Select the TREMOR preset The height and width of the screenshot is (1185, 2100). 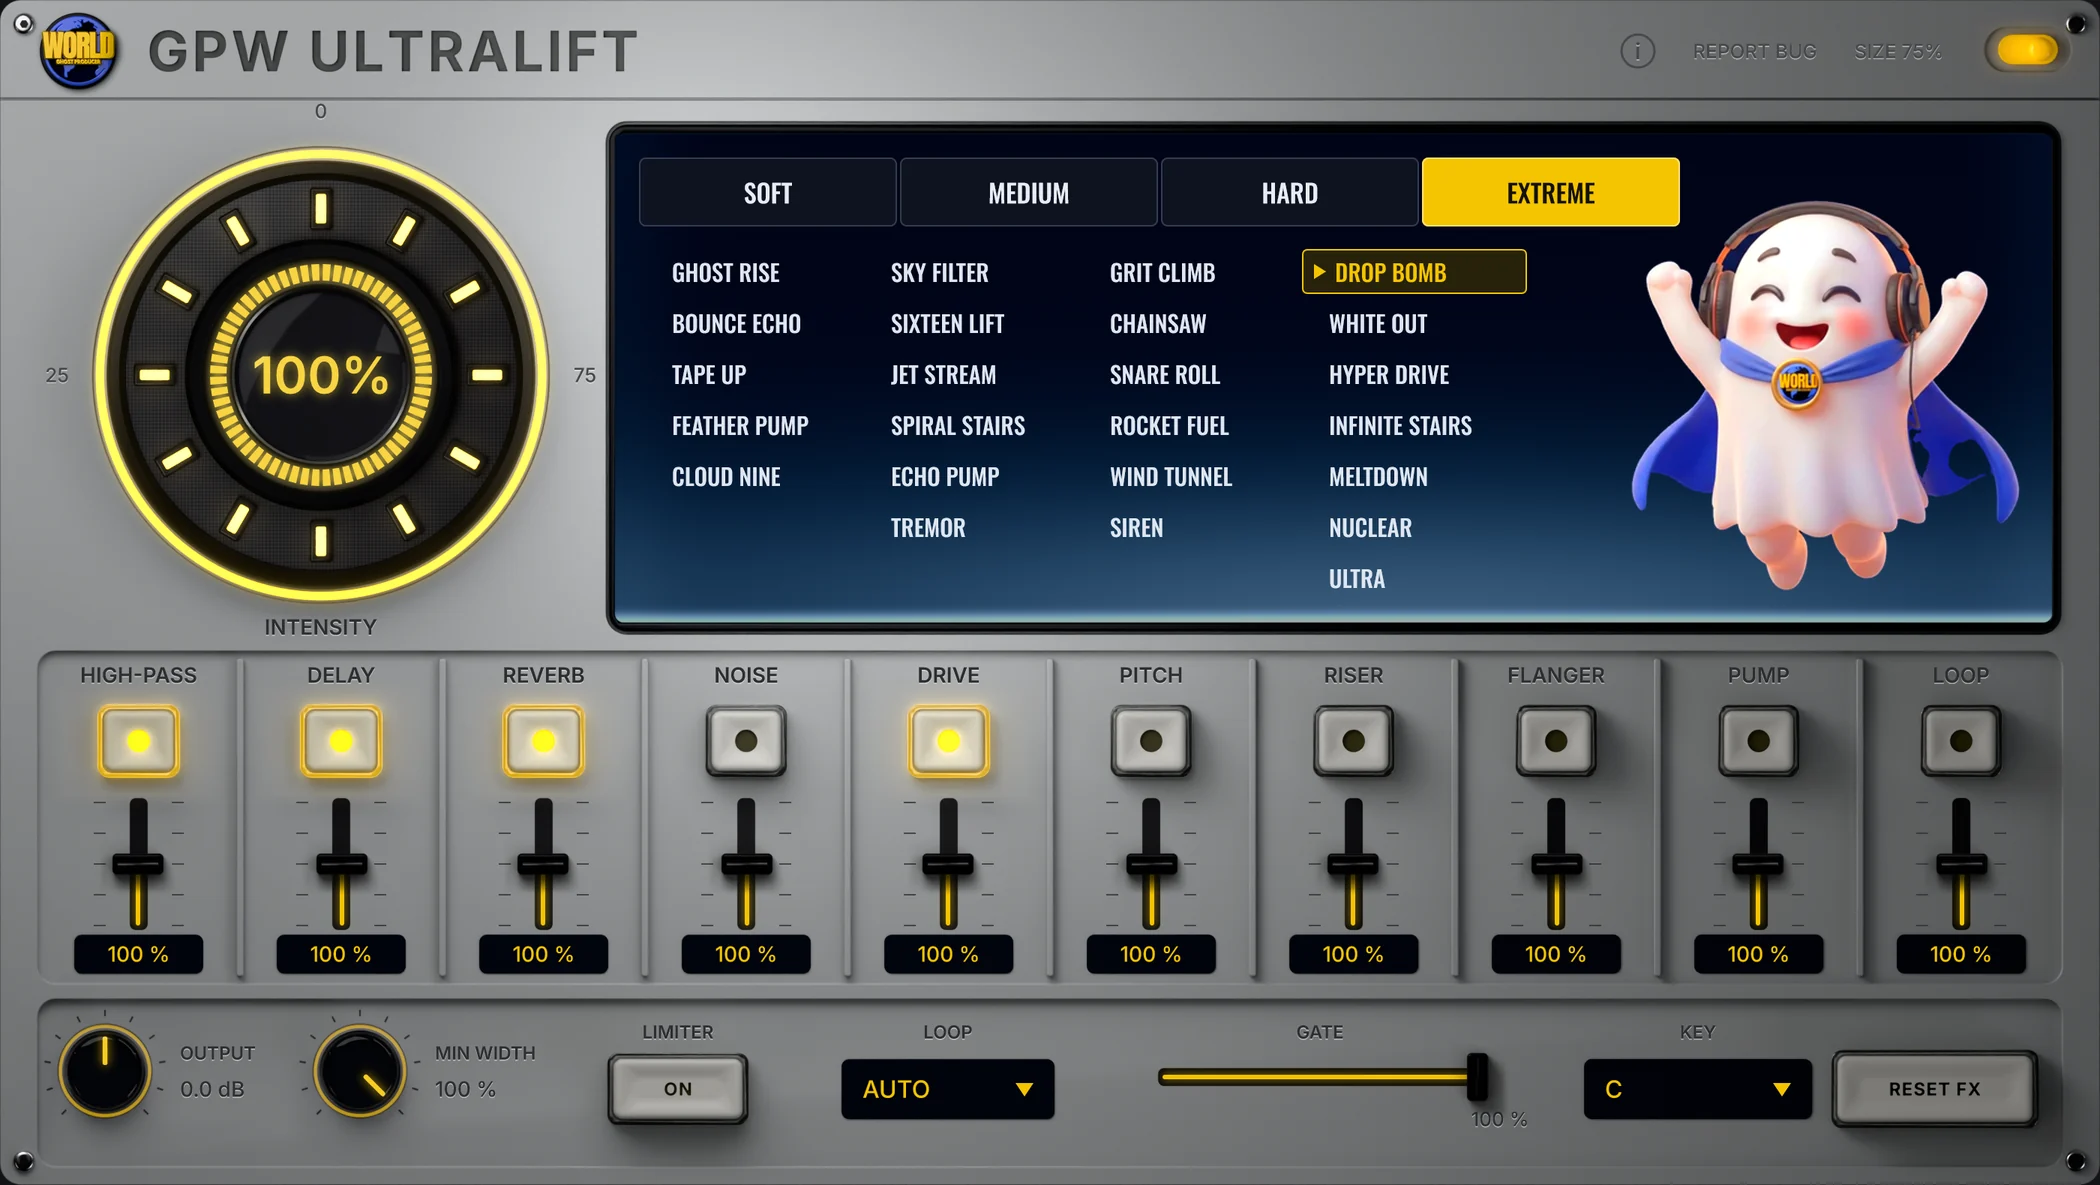[x=928, y=527]
